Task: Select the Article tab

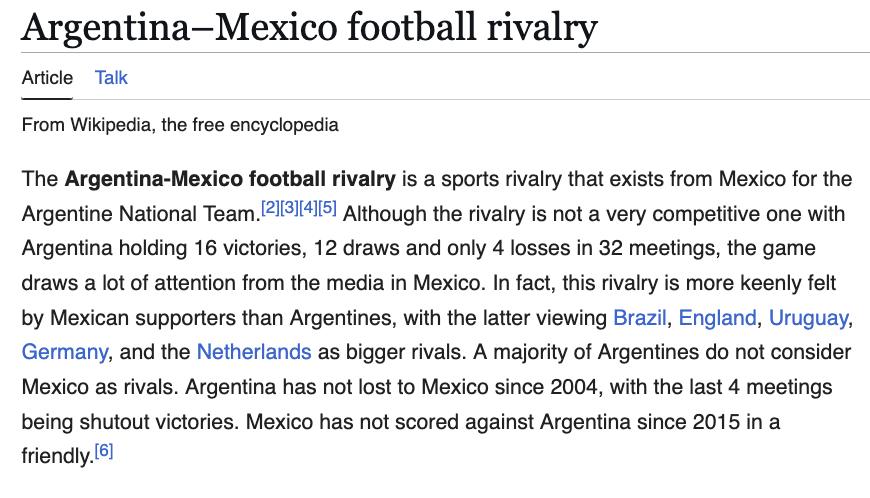Action: pos(47,78)
